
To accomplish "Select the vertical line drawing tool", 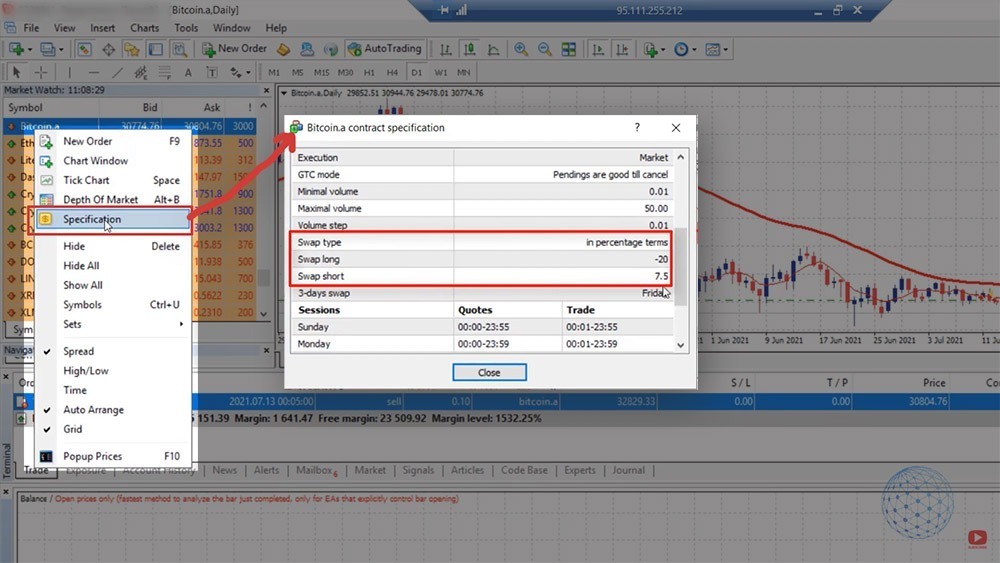I will pyautogui.click(x=70, y=72).
